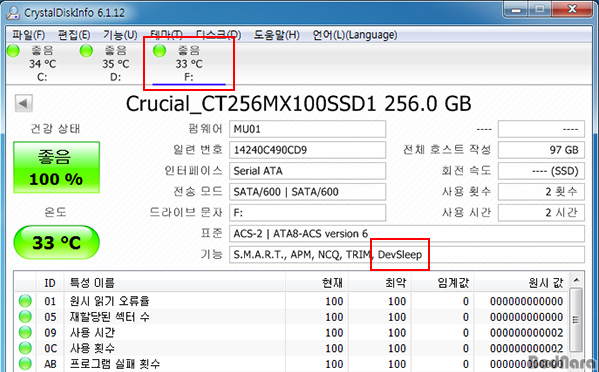The image size is (599, 372).
Task: Click the power on hours 2 시간 field
Action: [541, 213]
